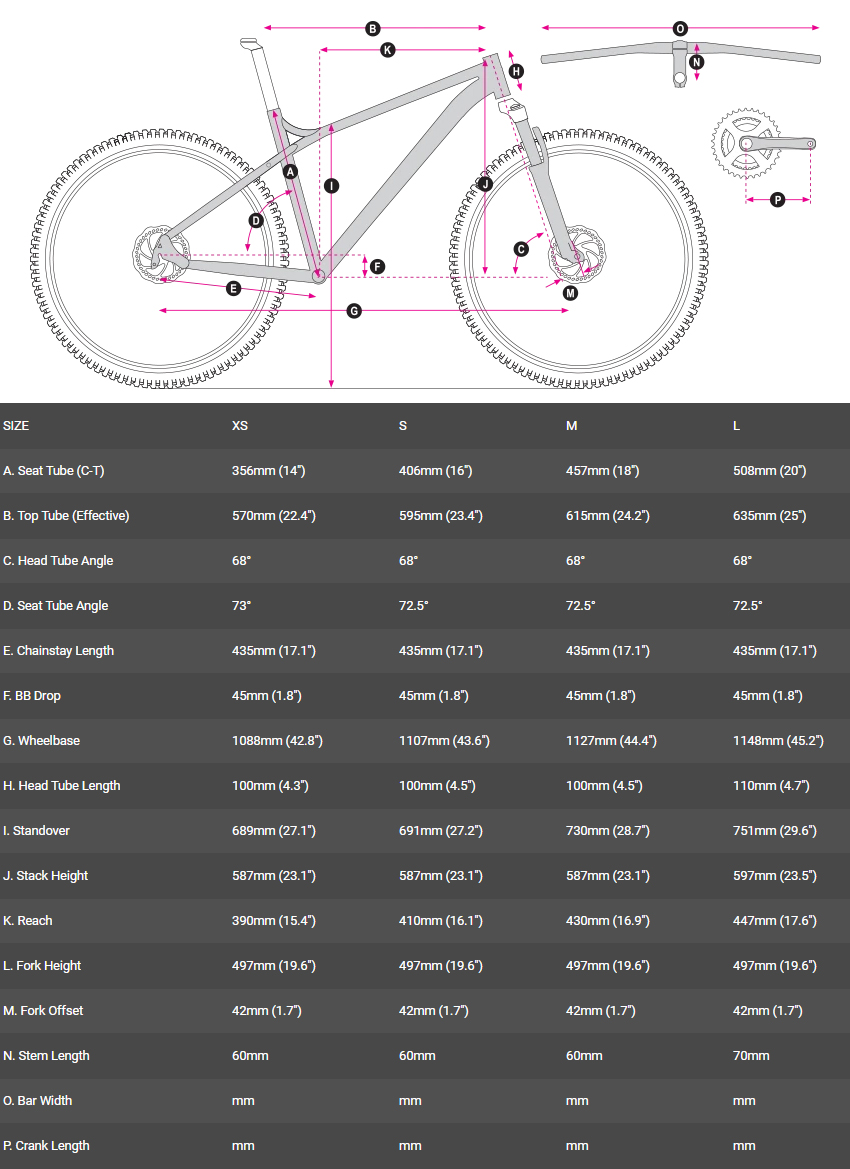Click the circled A seat tube marker
This screenshot has width=850, height=1169.
tap(291, 172)
